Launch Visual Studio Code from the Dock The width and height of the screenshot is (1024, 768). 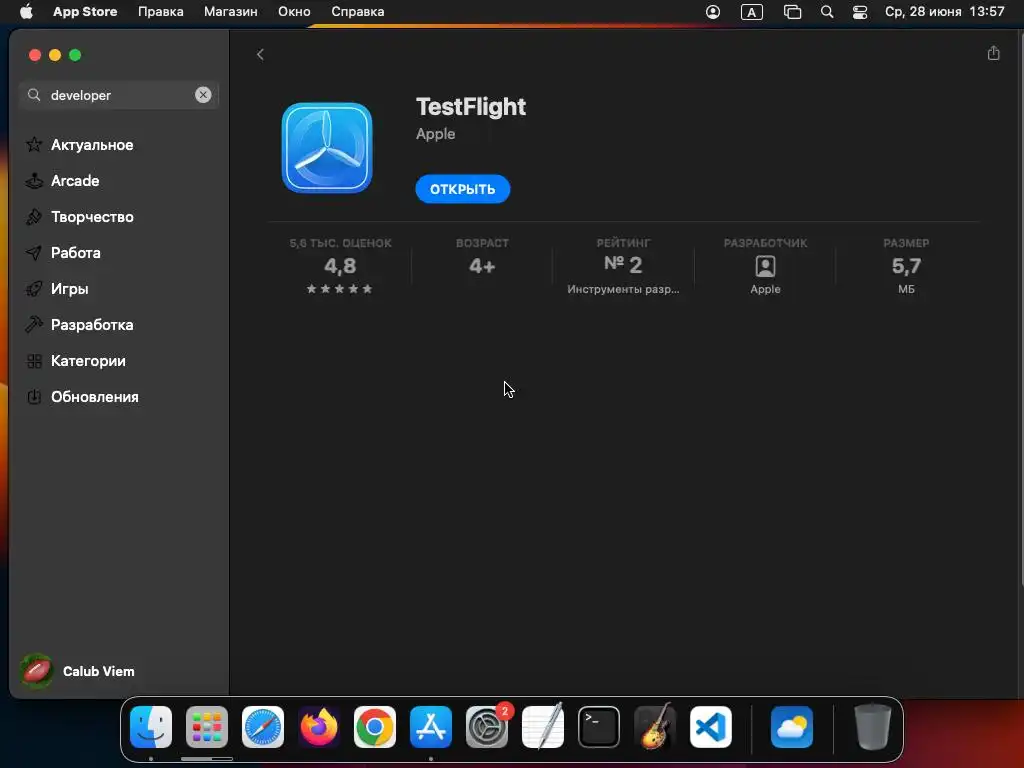click(x=711, y=727)
